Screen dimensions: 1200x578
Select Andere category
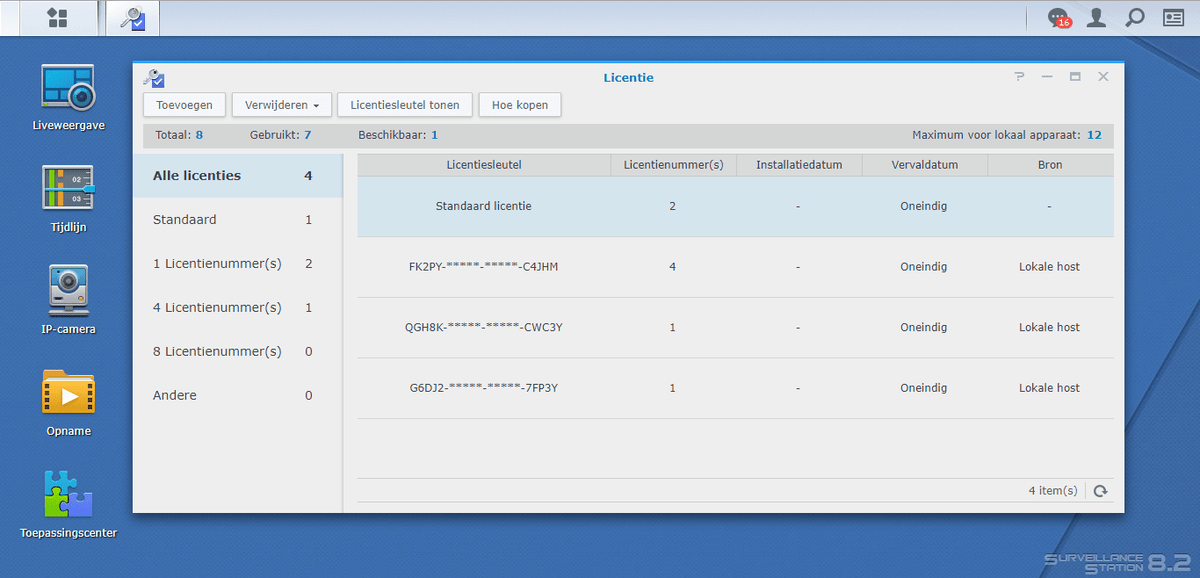[x=238, y=396]
